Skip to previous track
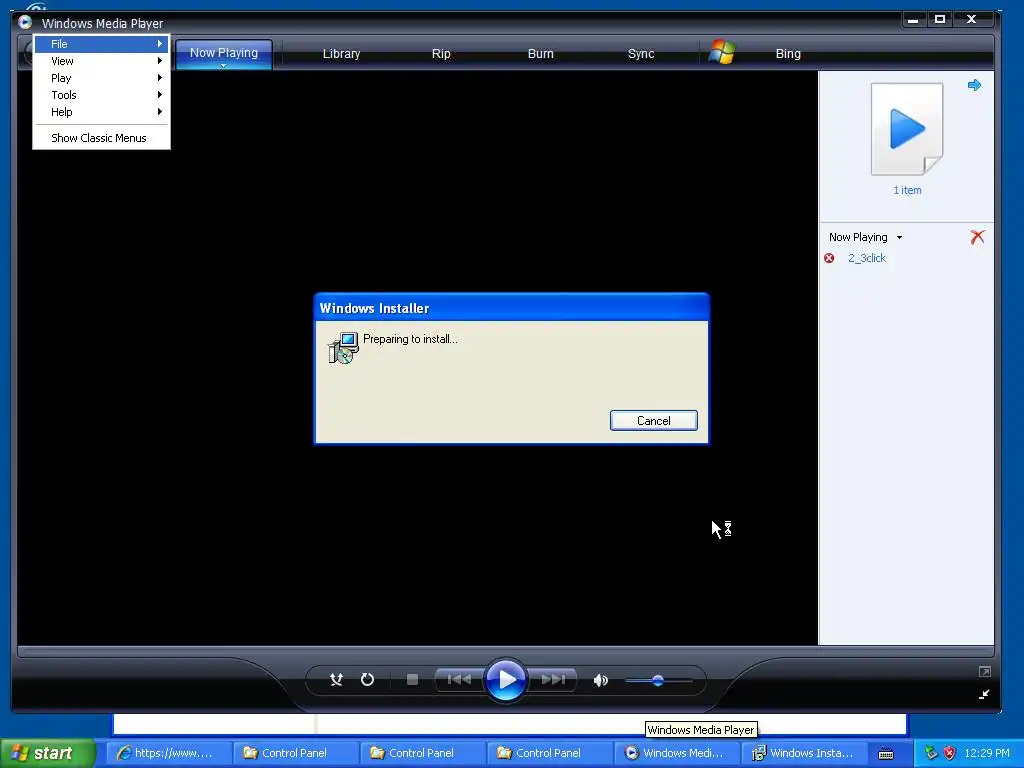The width and height of the screenshot is (1024, 768). pyautogui.click(x=460, y=680)
